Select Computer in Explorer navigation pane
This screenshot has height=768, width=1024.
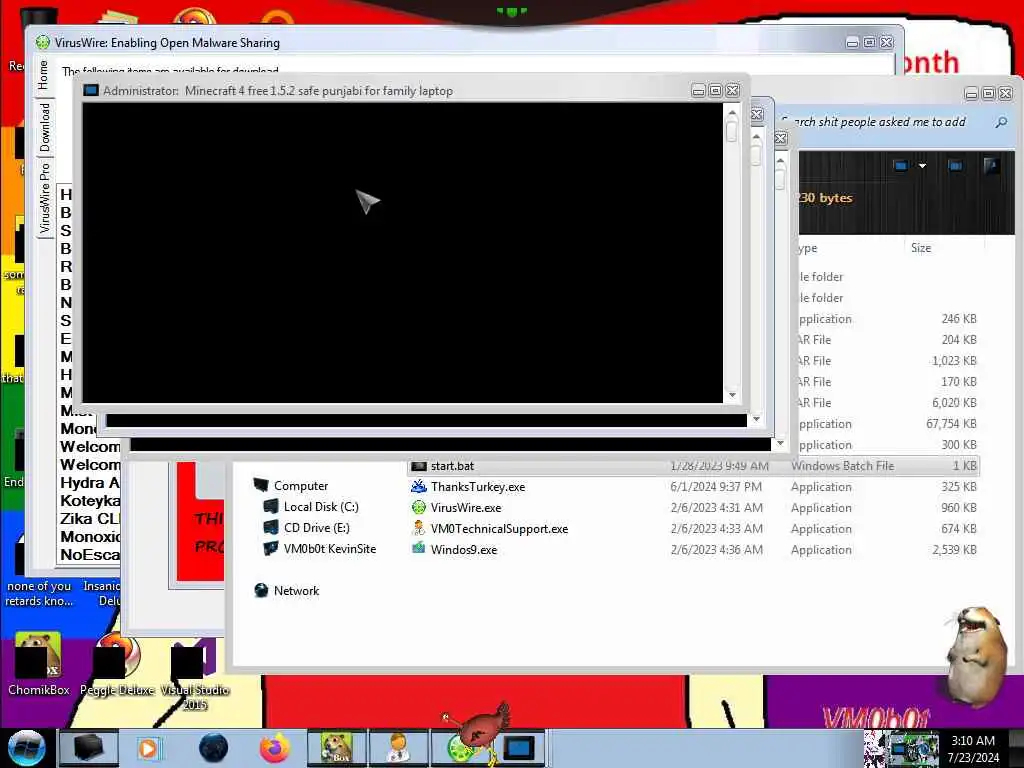tap(300, 486)
